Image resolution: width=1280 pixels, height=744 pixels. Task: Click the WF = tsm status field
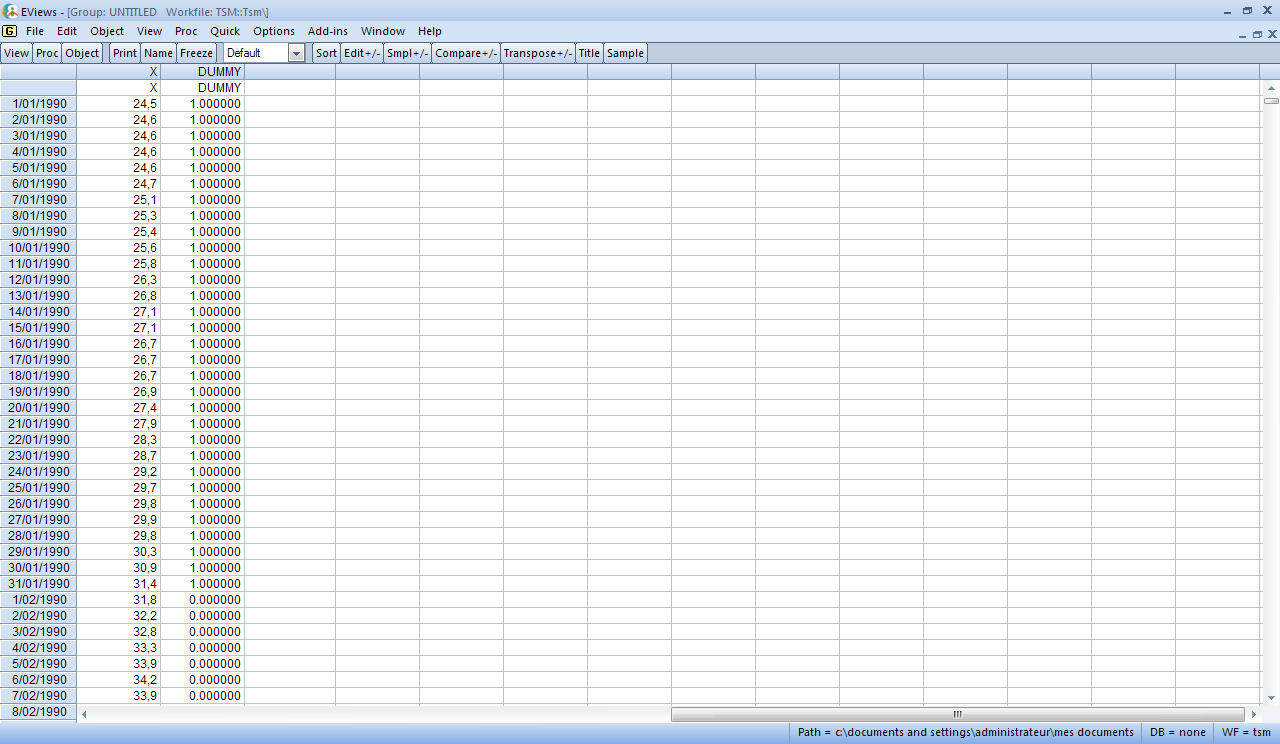tap(1246, 732)
